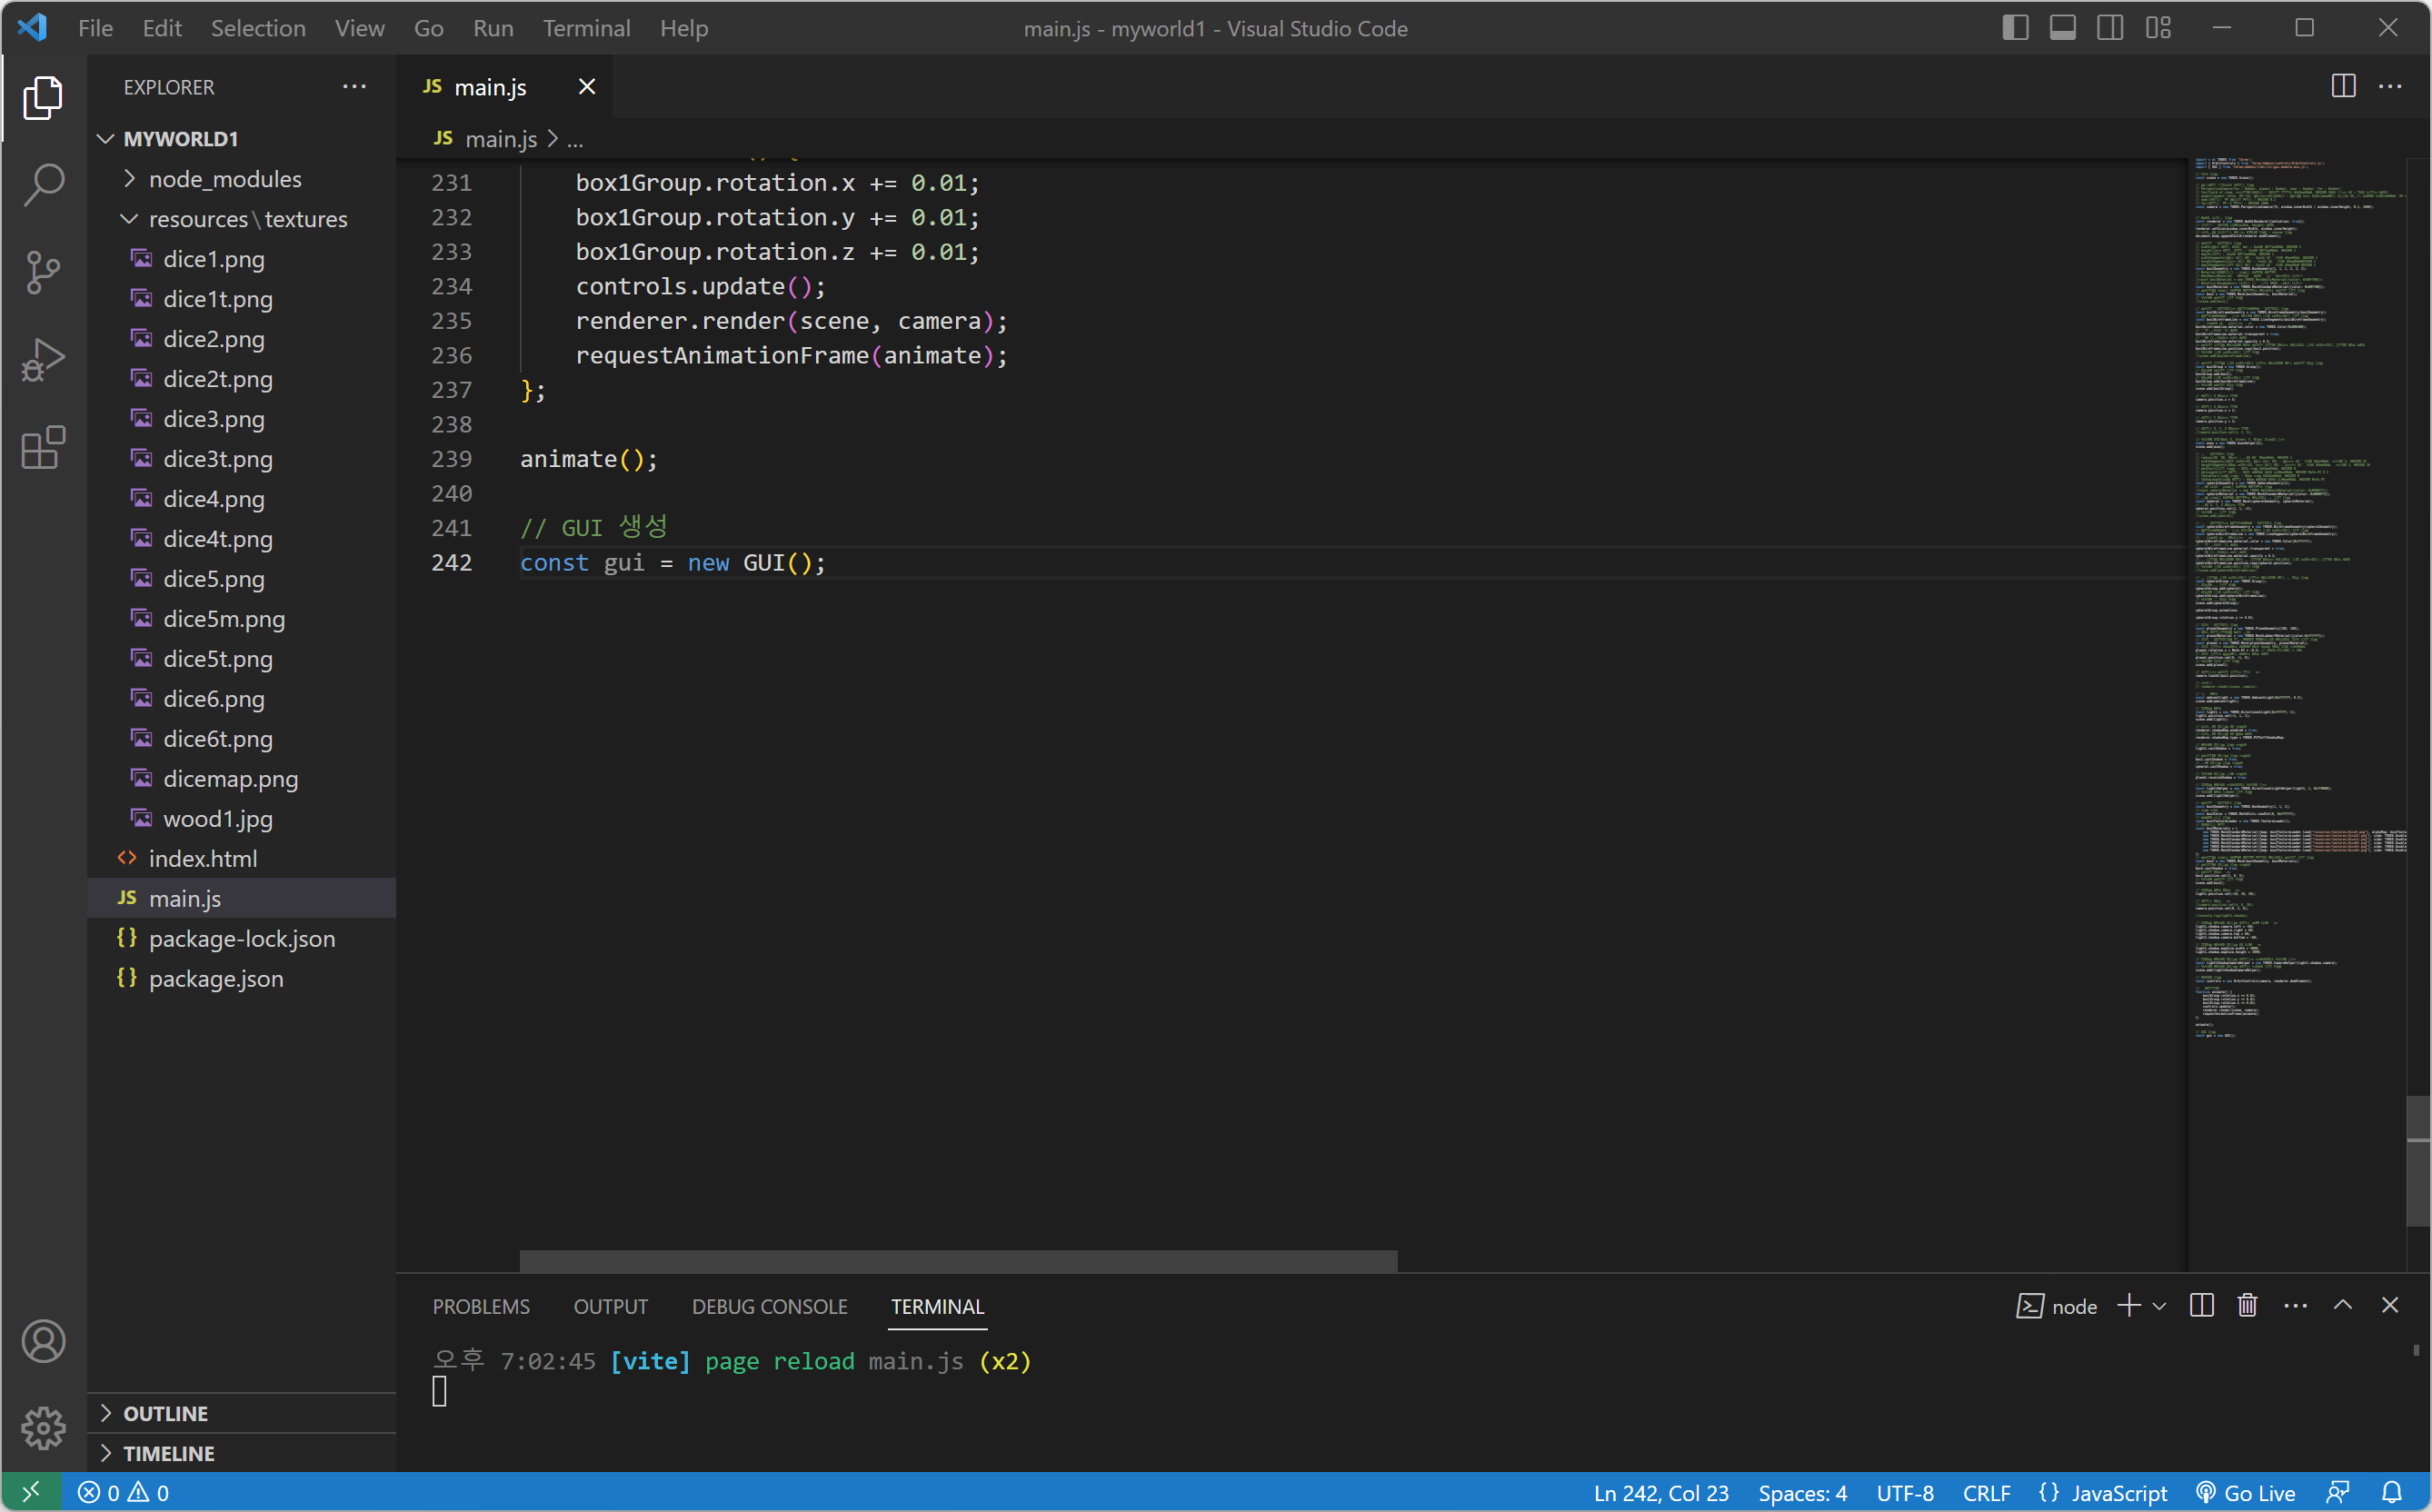Kill terminal with the trash icon
Image resolution: width=2432 pixels, height=1512 pixels.
(2247, 1306)
